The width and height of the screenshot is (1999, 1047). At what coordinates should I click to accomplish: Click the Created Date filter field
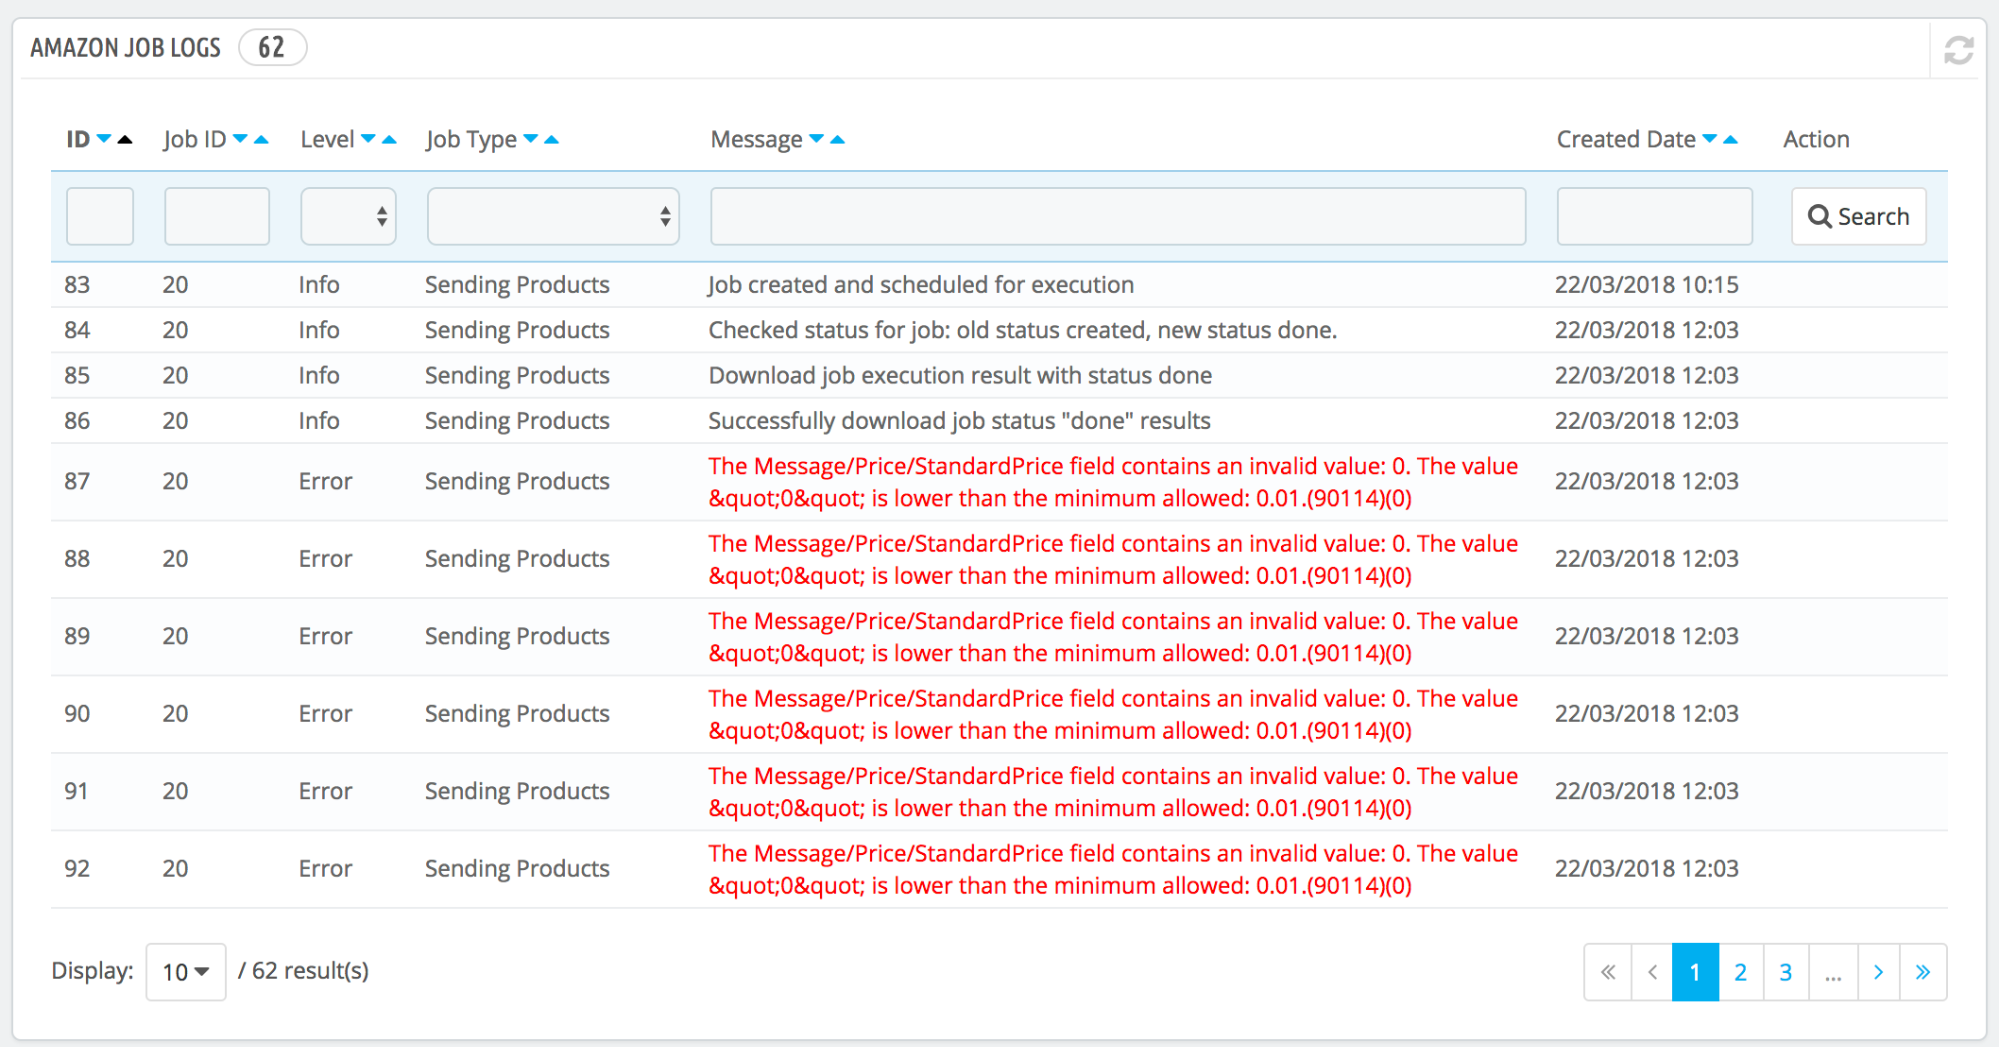coord(1655,216)
